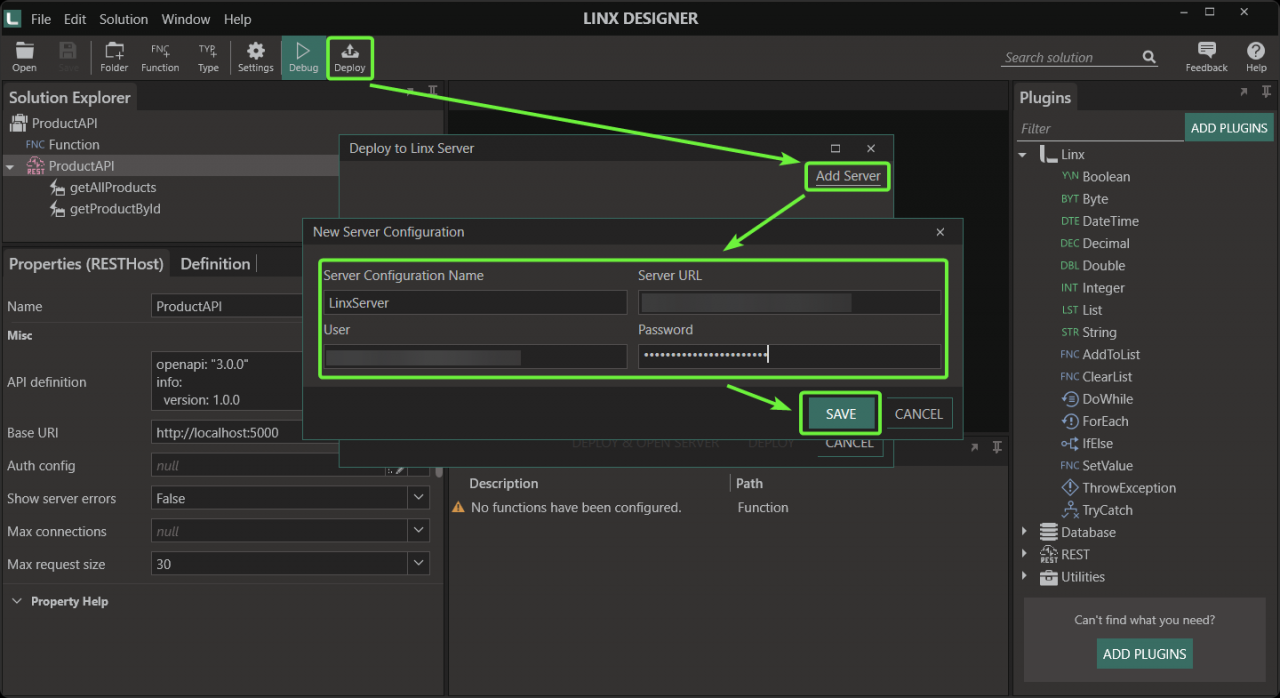Pin the Plugins panel open
Viewport: 1280px width, 698px height.
1266,91
